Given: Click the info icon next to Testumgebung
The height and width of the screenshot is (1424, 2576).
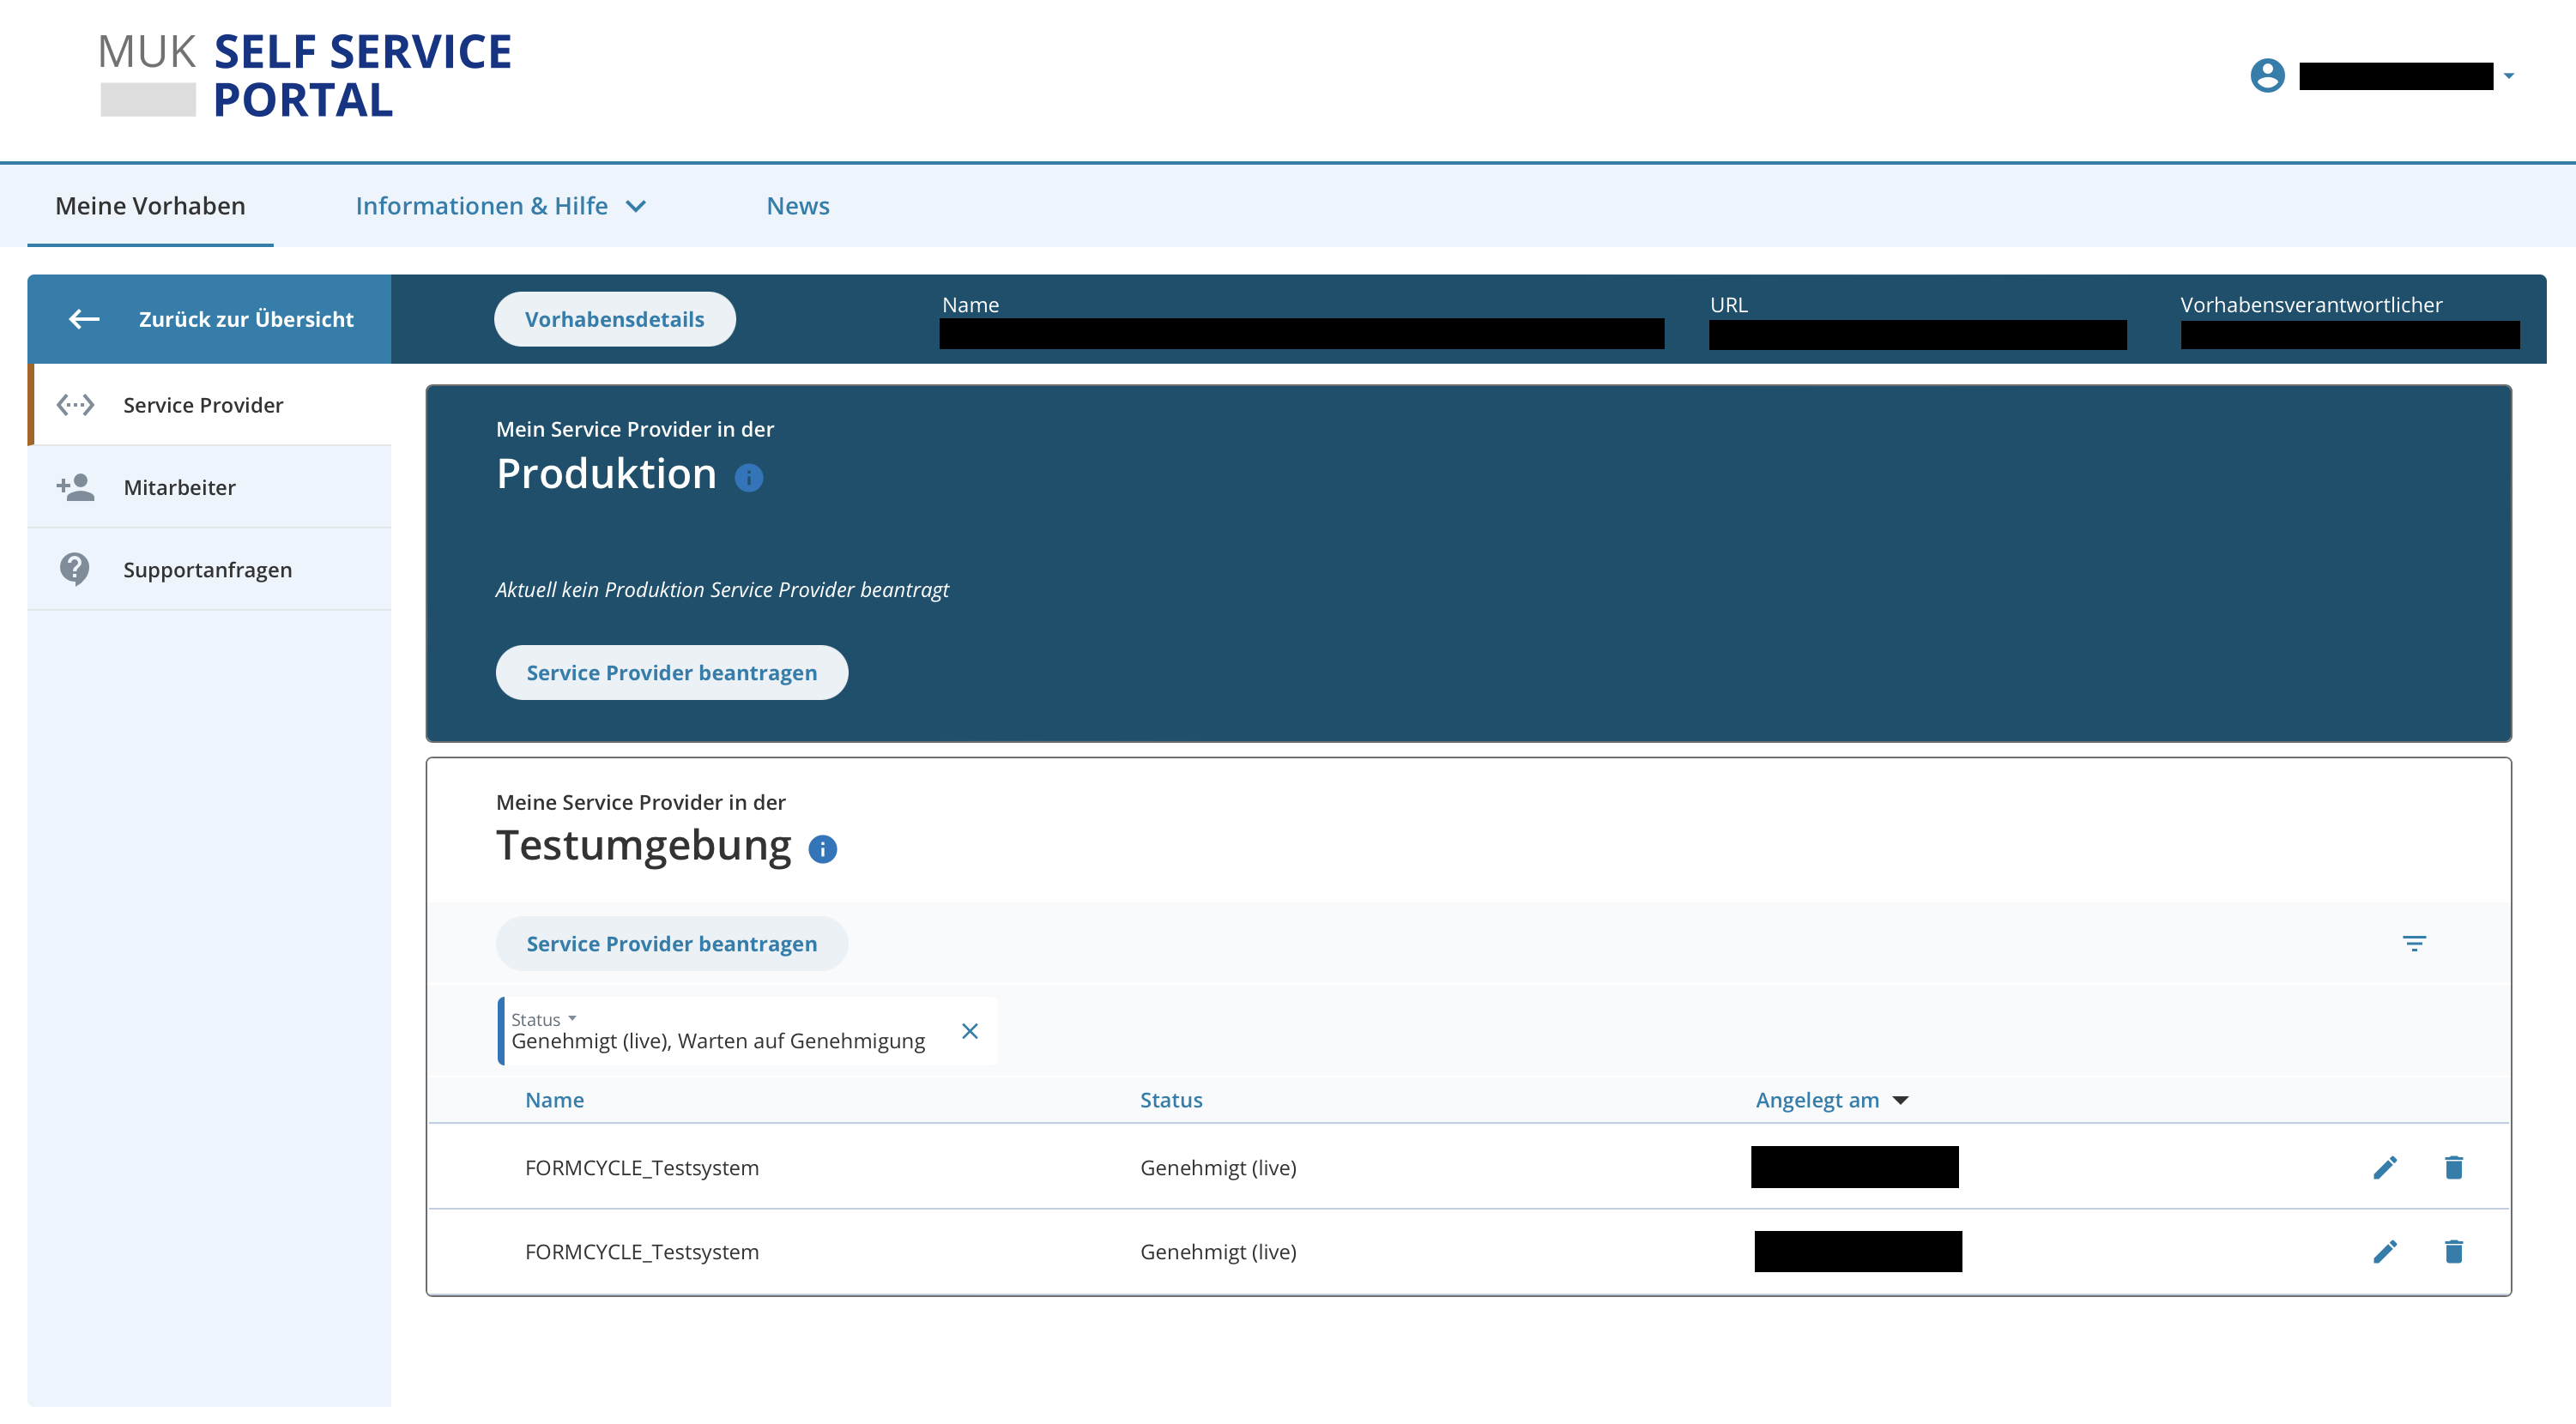Looking at the screenshot, I should point(822,849).
